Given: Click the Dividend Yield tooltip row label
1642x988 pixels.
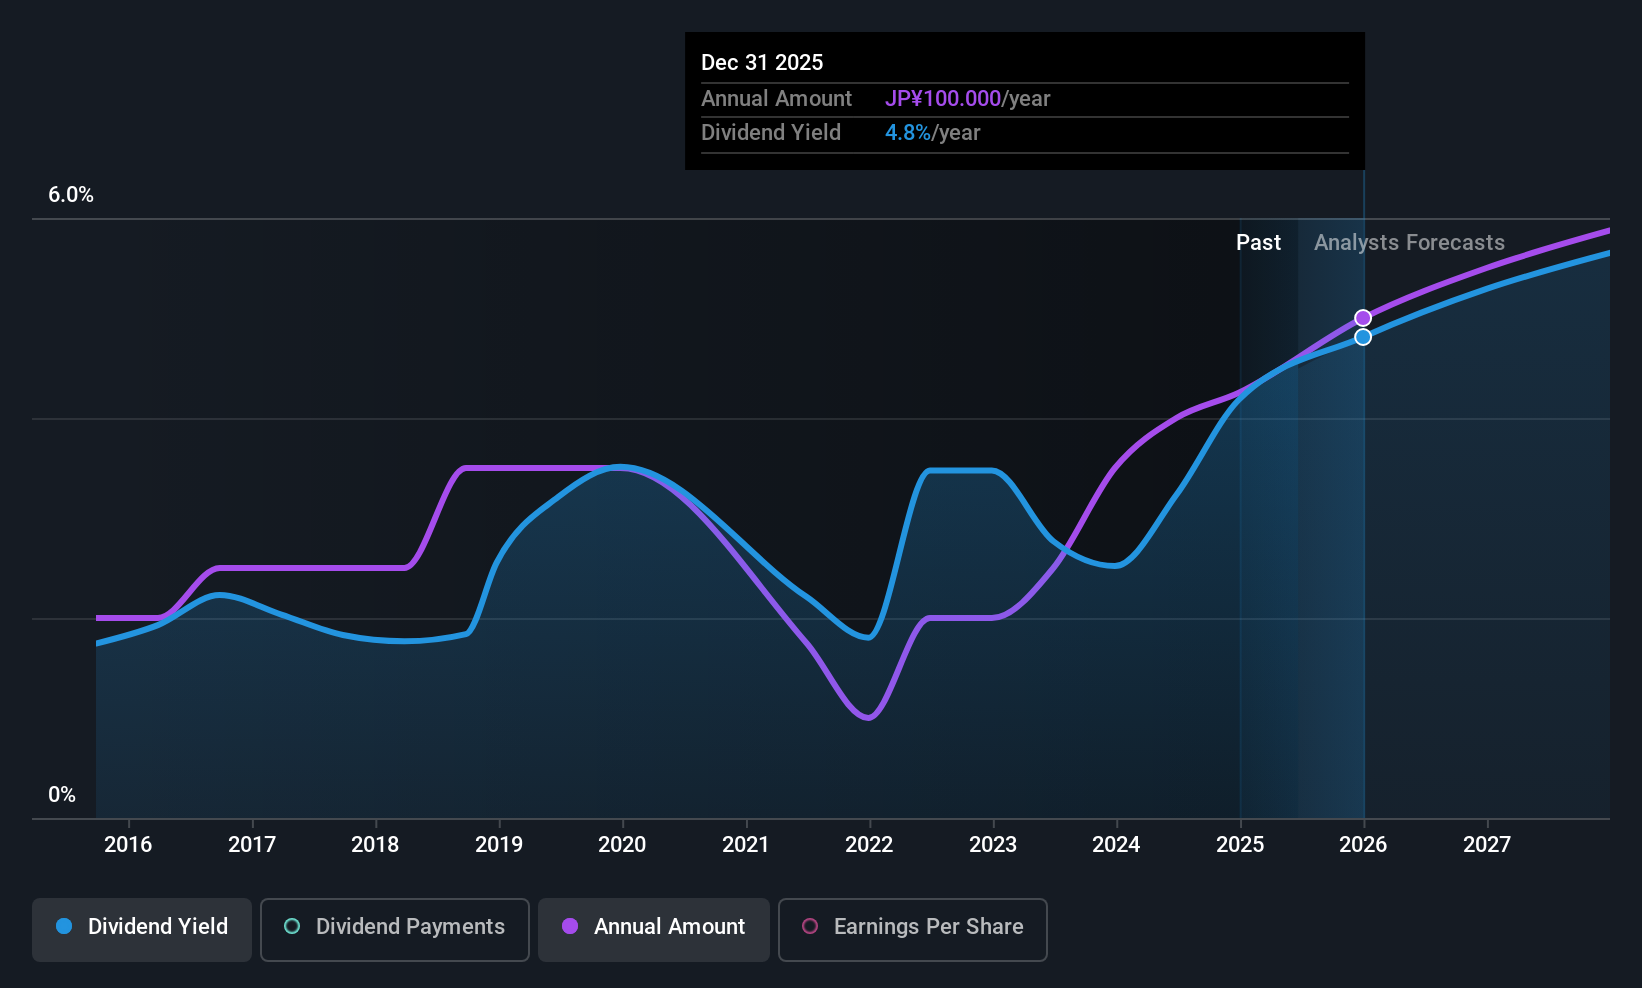Looking at the screenshot, I should [x=771, y=133].
